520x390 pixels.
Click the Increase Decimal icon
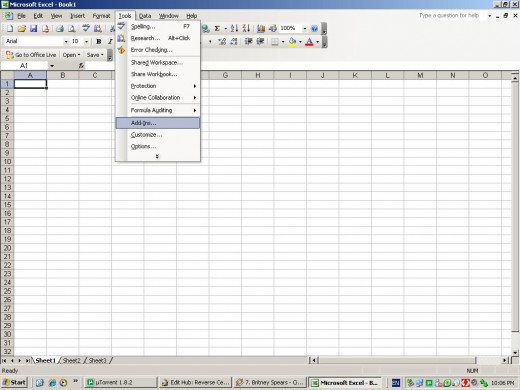tap(222, 41)
